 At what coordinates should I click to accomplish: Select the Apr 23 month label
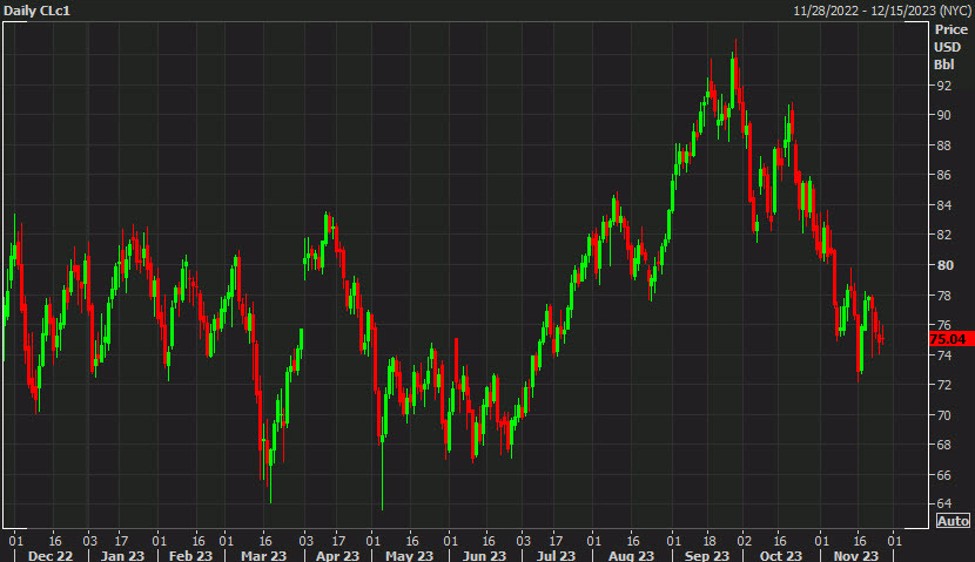click(x=337, y=555)
